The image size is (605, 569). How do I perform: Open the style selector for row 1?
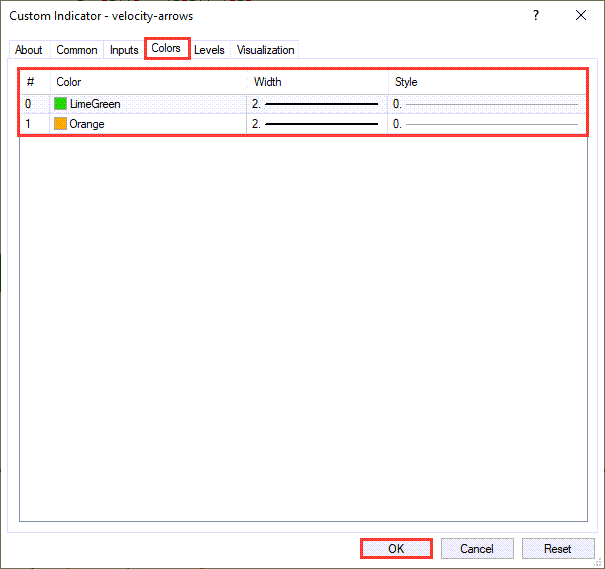coord(487,124)
